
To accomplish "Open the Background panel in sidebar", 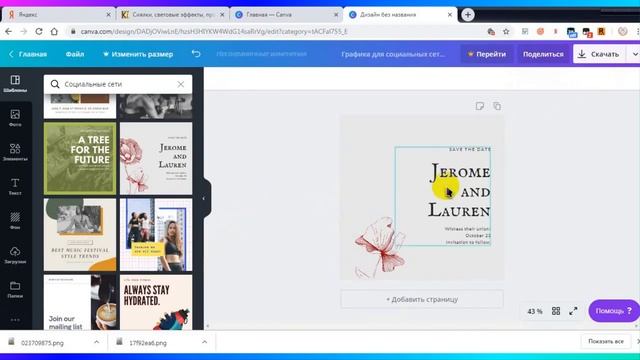I will pyautogui.click(x=15, y=221).
